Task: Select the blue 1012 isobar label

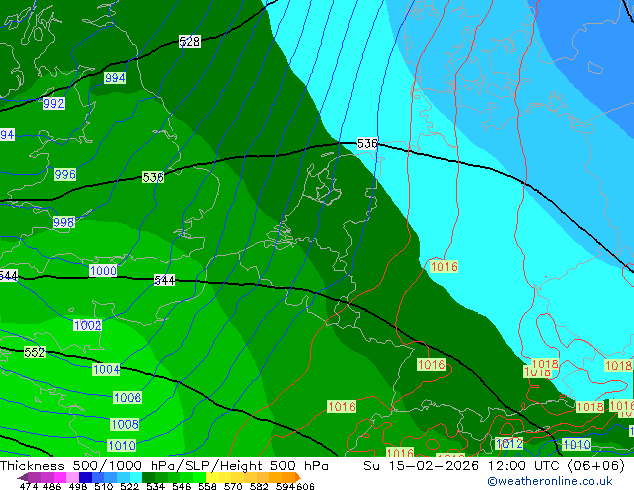Action: coord(509,444)
